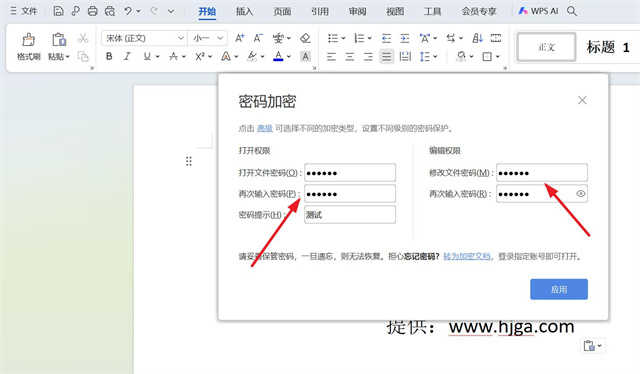
Task: Click the Cut scissors icon
Action: coord(83,38)
